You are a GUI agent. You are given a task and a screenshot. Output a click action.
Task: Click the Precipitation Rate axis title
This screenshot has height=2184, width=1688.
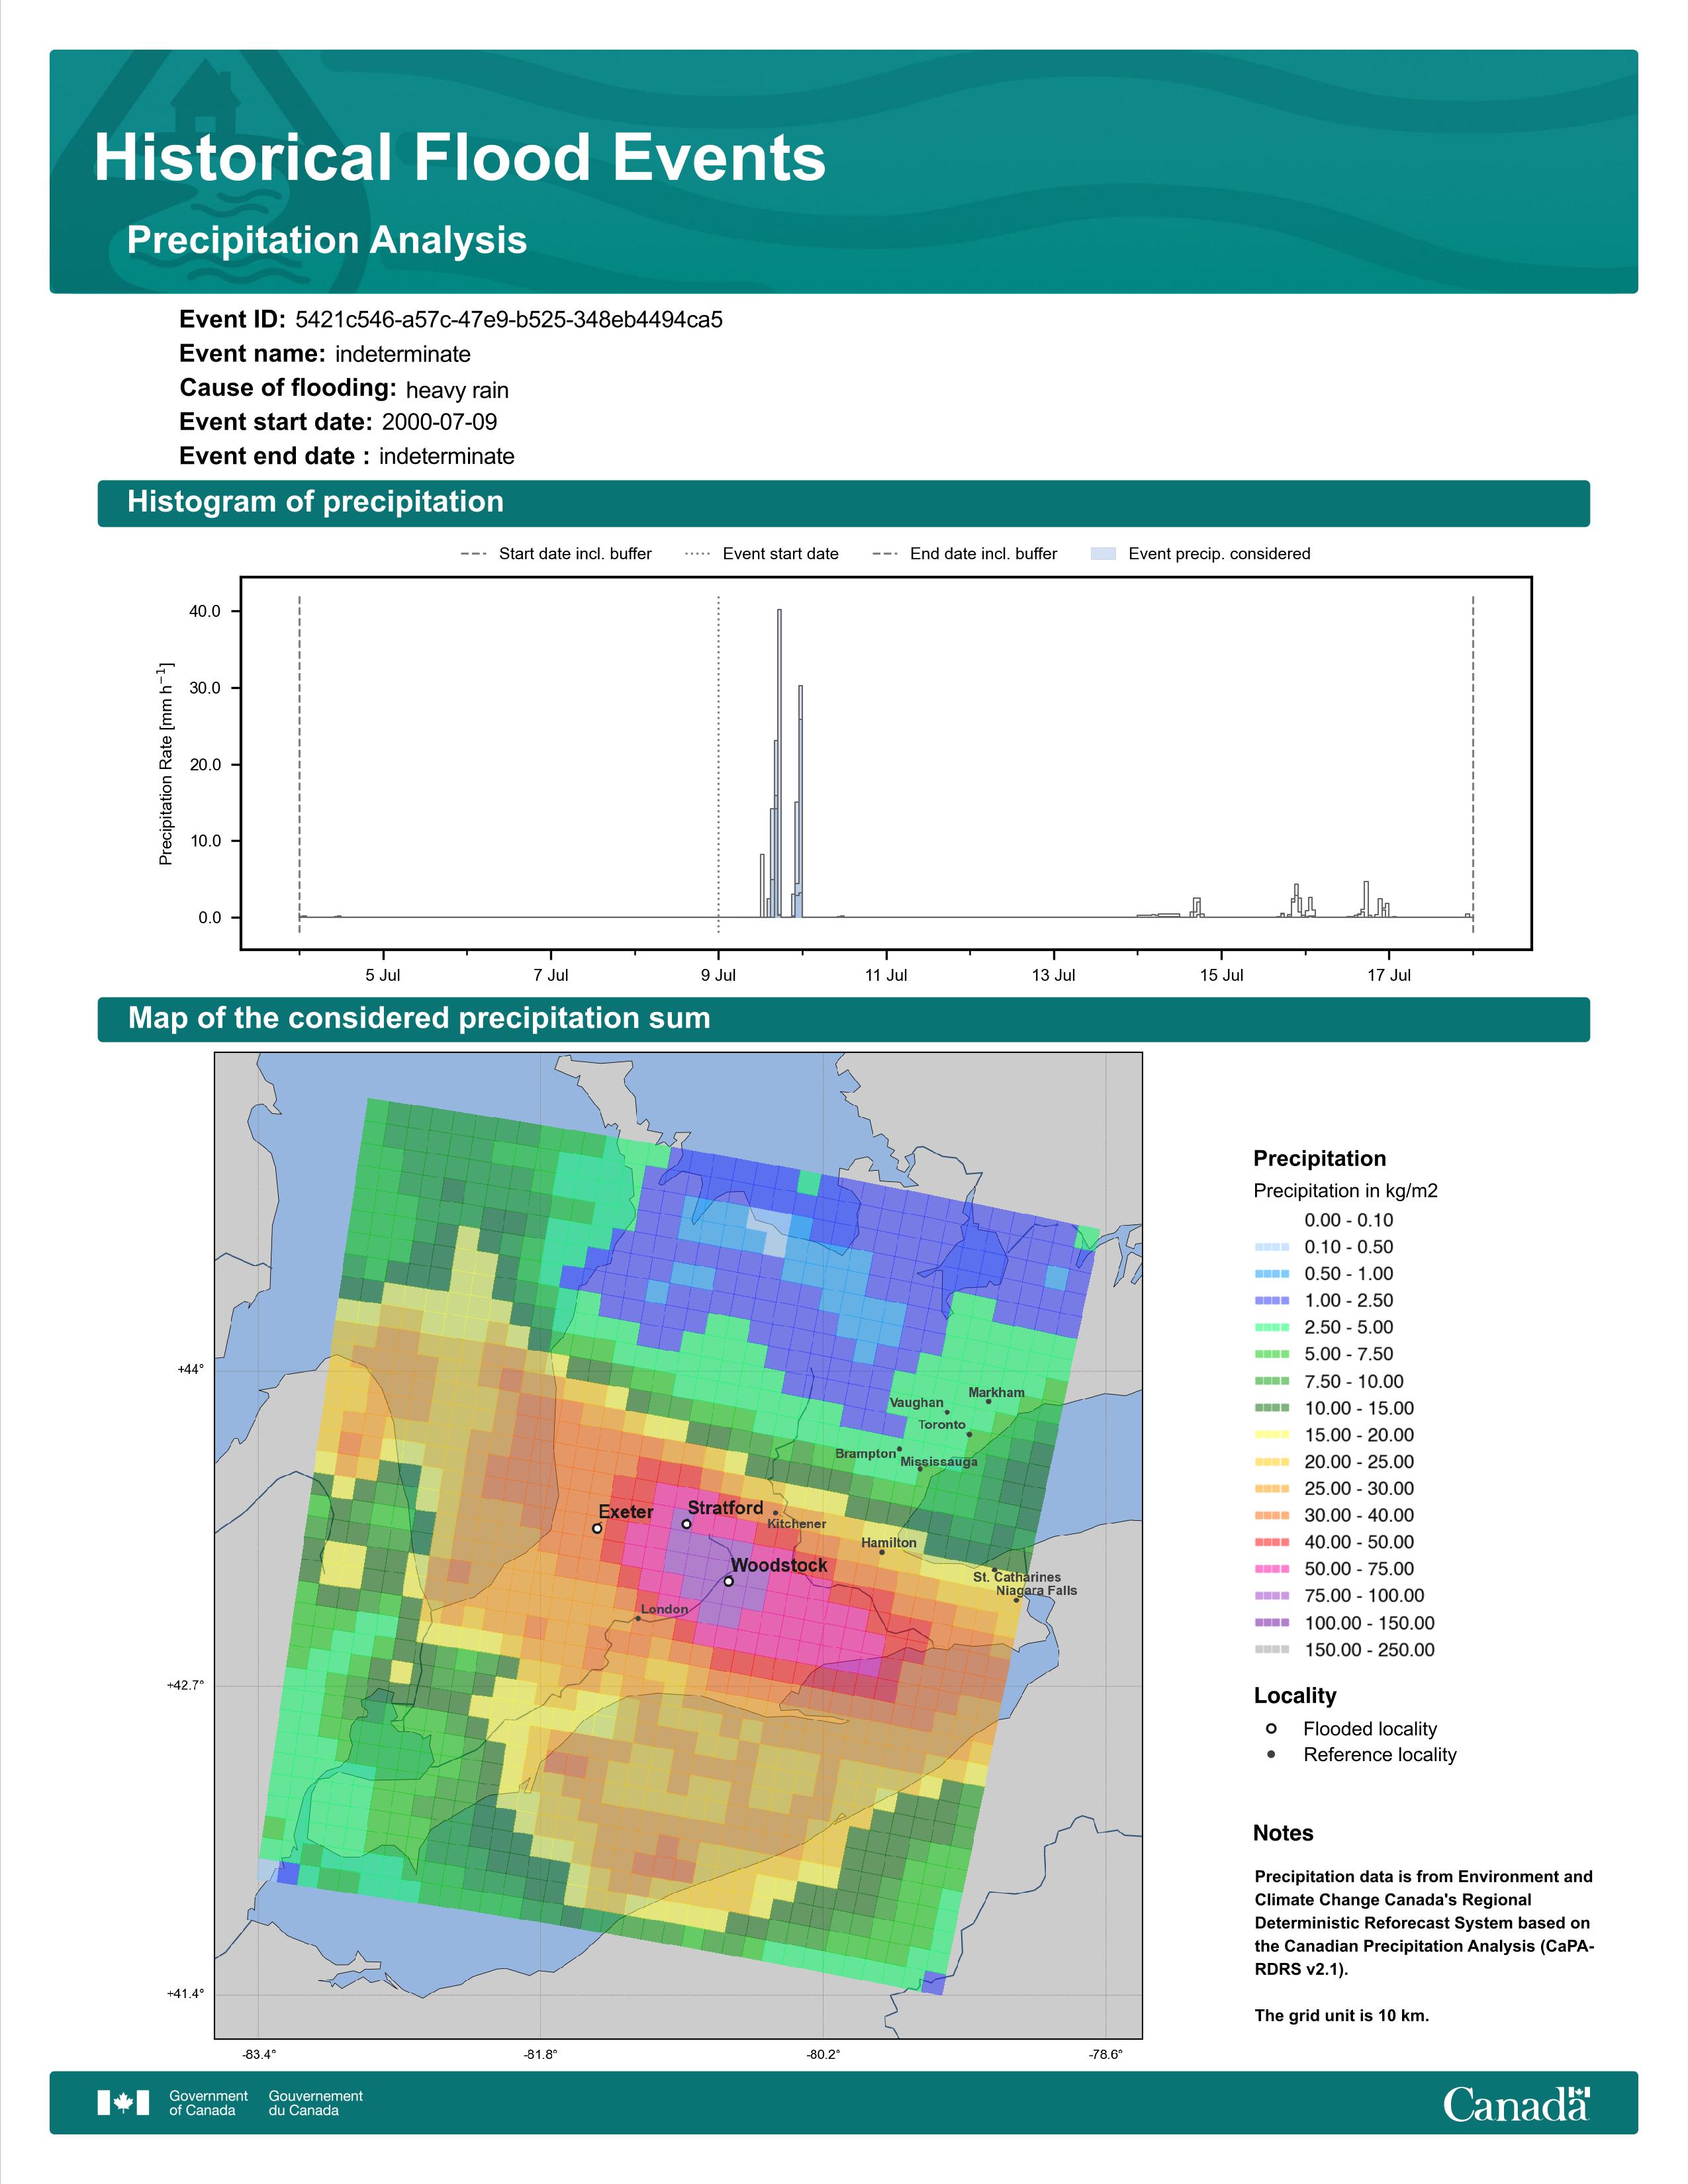[166, 763]
